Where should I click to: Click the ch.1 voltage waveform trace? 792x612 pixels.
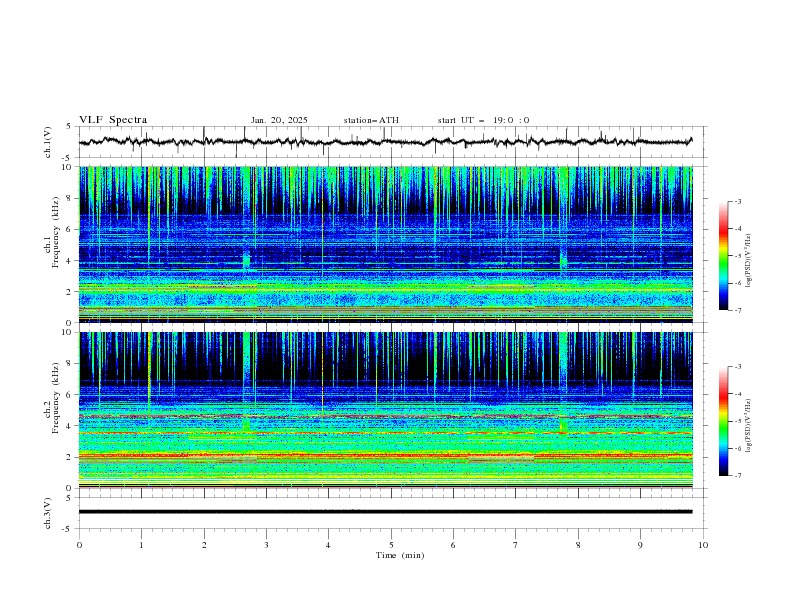click(385, 142)
